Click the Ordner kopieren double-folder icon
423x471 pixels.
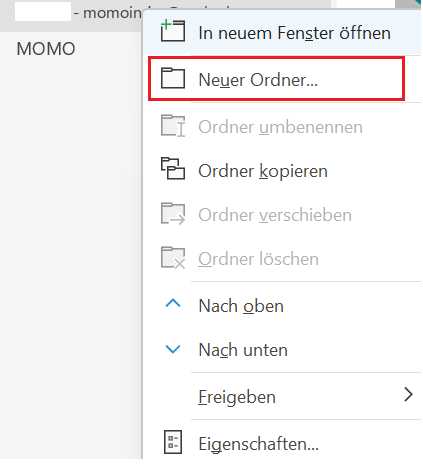[173, 168]
